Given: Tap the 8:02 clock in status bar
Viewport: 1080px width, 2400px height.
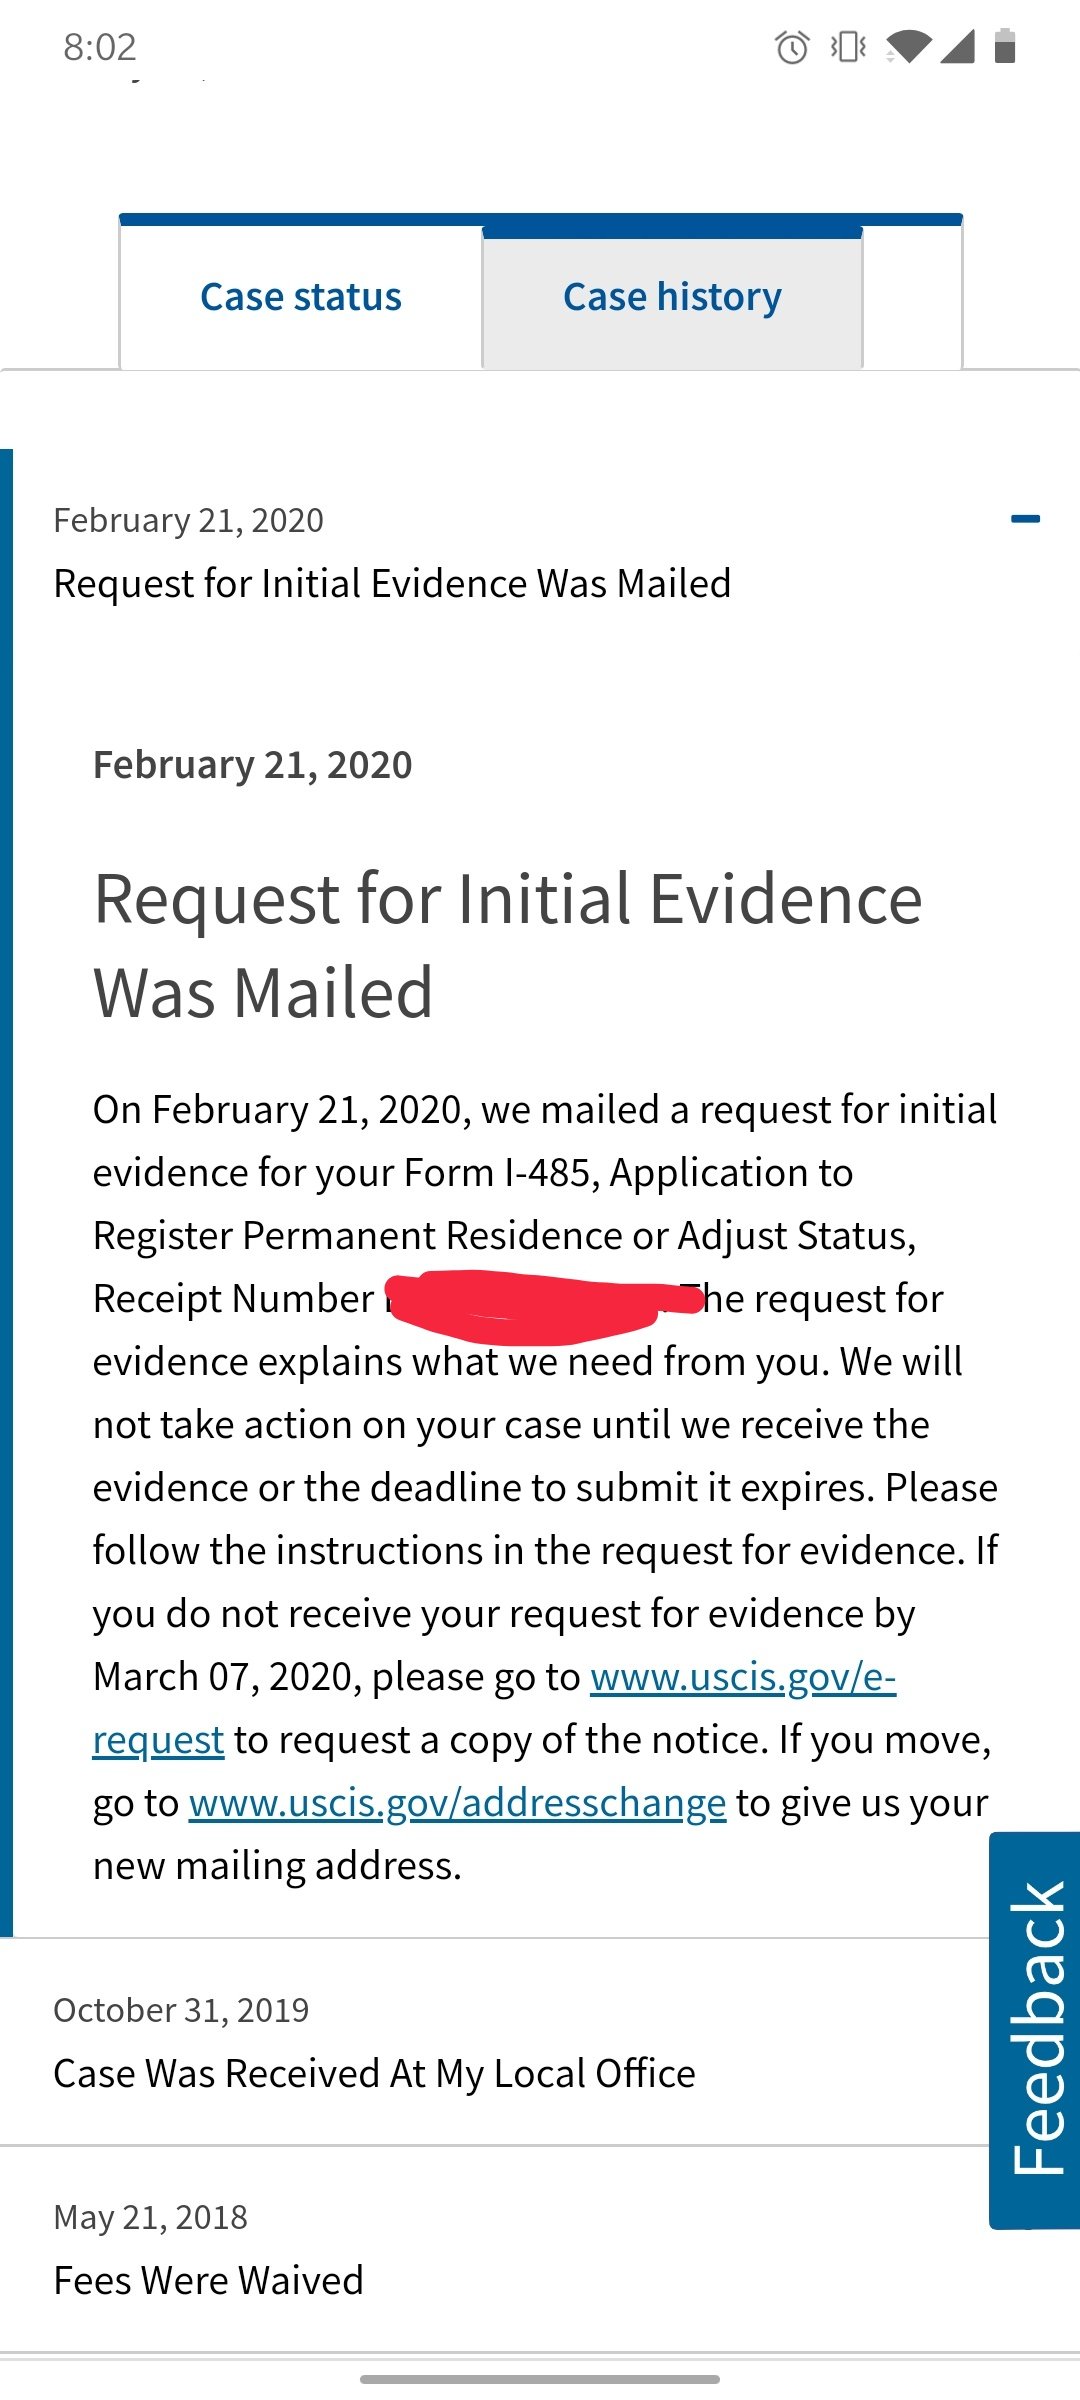Looking at the screenshot, I should (x=100, y=47).
